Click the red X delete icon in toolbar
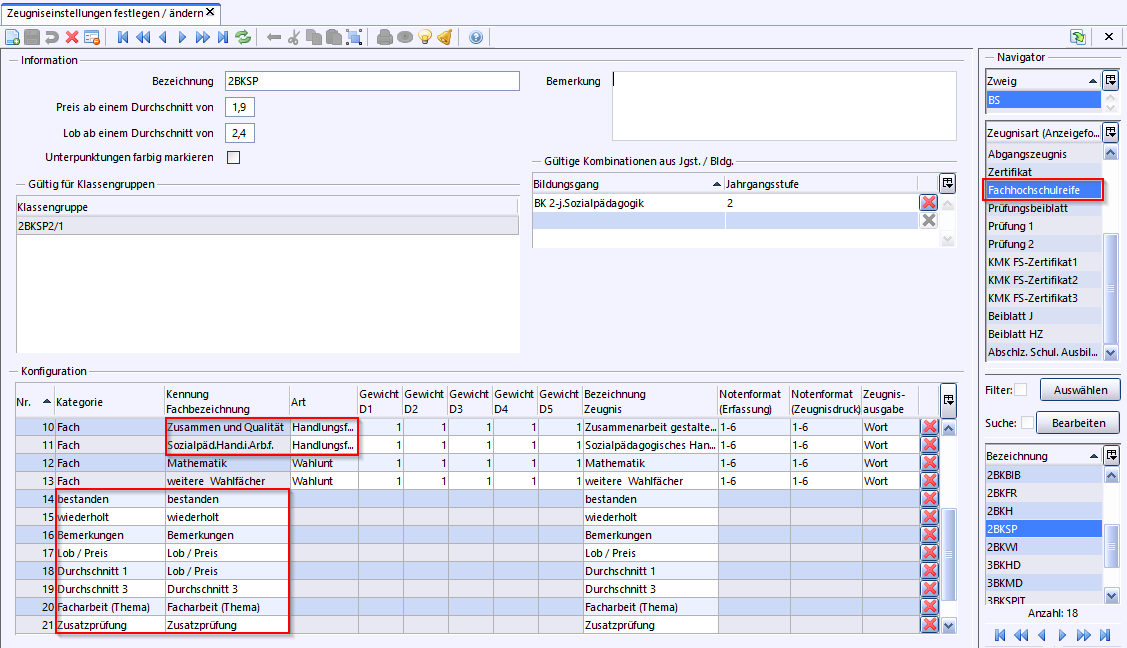Viewport: 1127px width, 648px height. click(x=72, y=37)
